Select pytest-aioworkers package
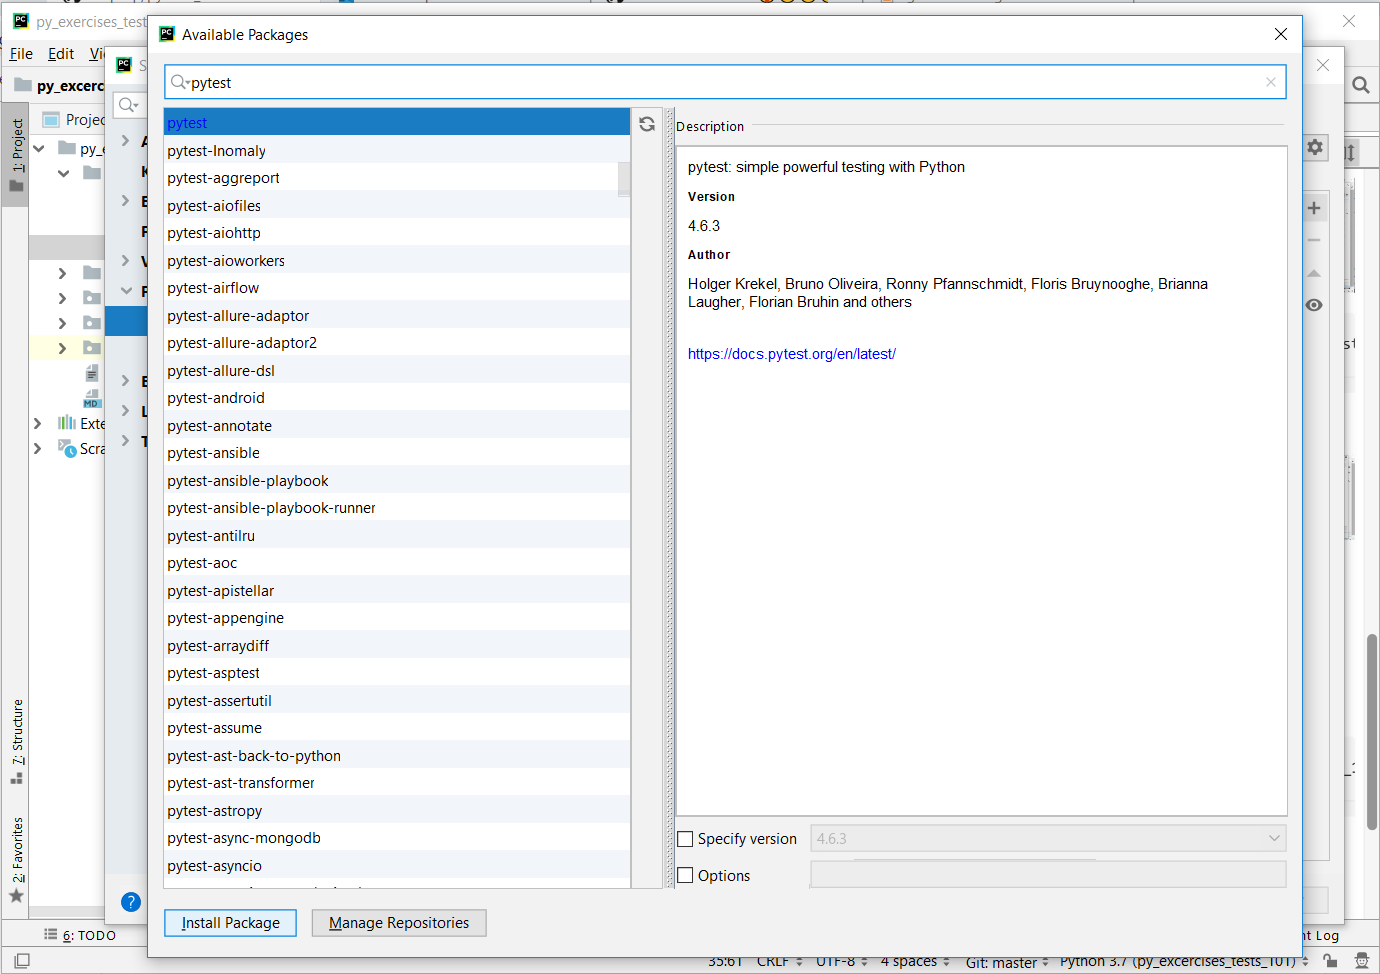 point(397,260)
